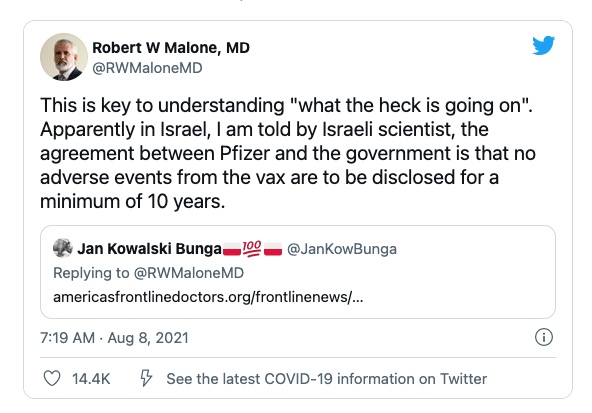Viewport: 592px width, 413px height.
Task: Open the americasfrontlinedoctors.org frontlinenews link
Action: pos(208,297)
